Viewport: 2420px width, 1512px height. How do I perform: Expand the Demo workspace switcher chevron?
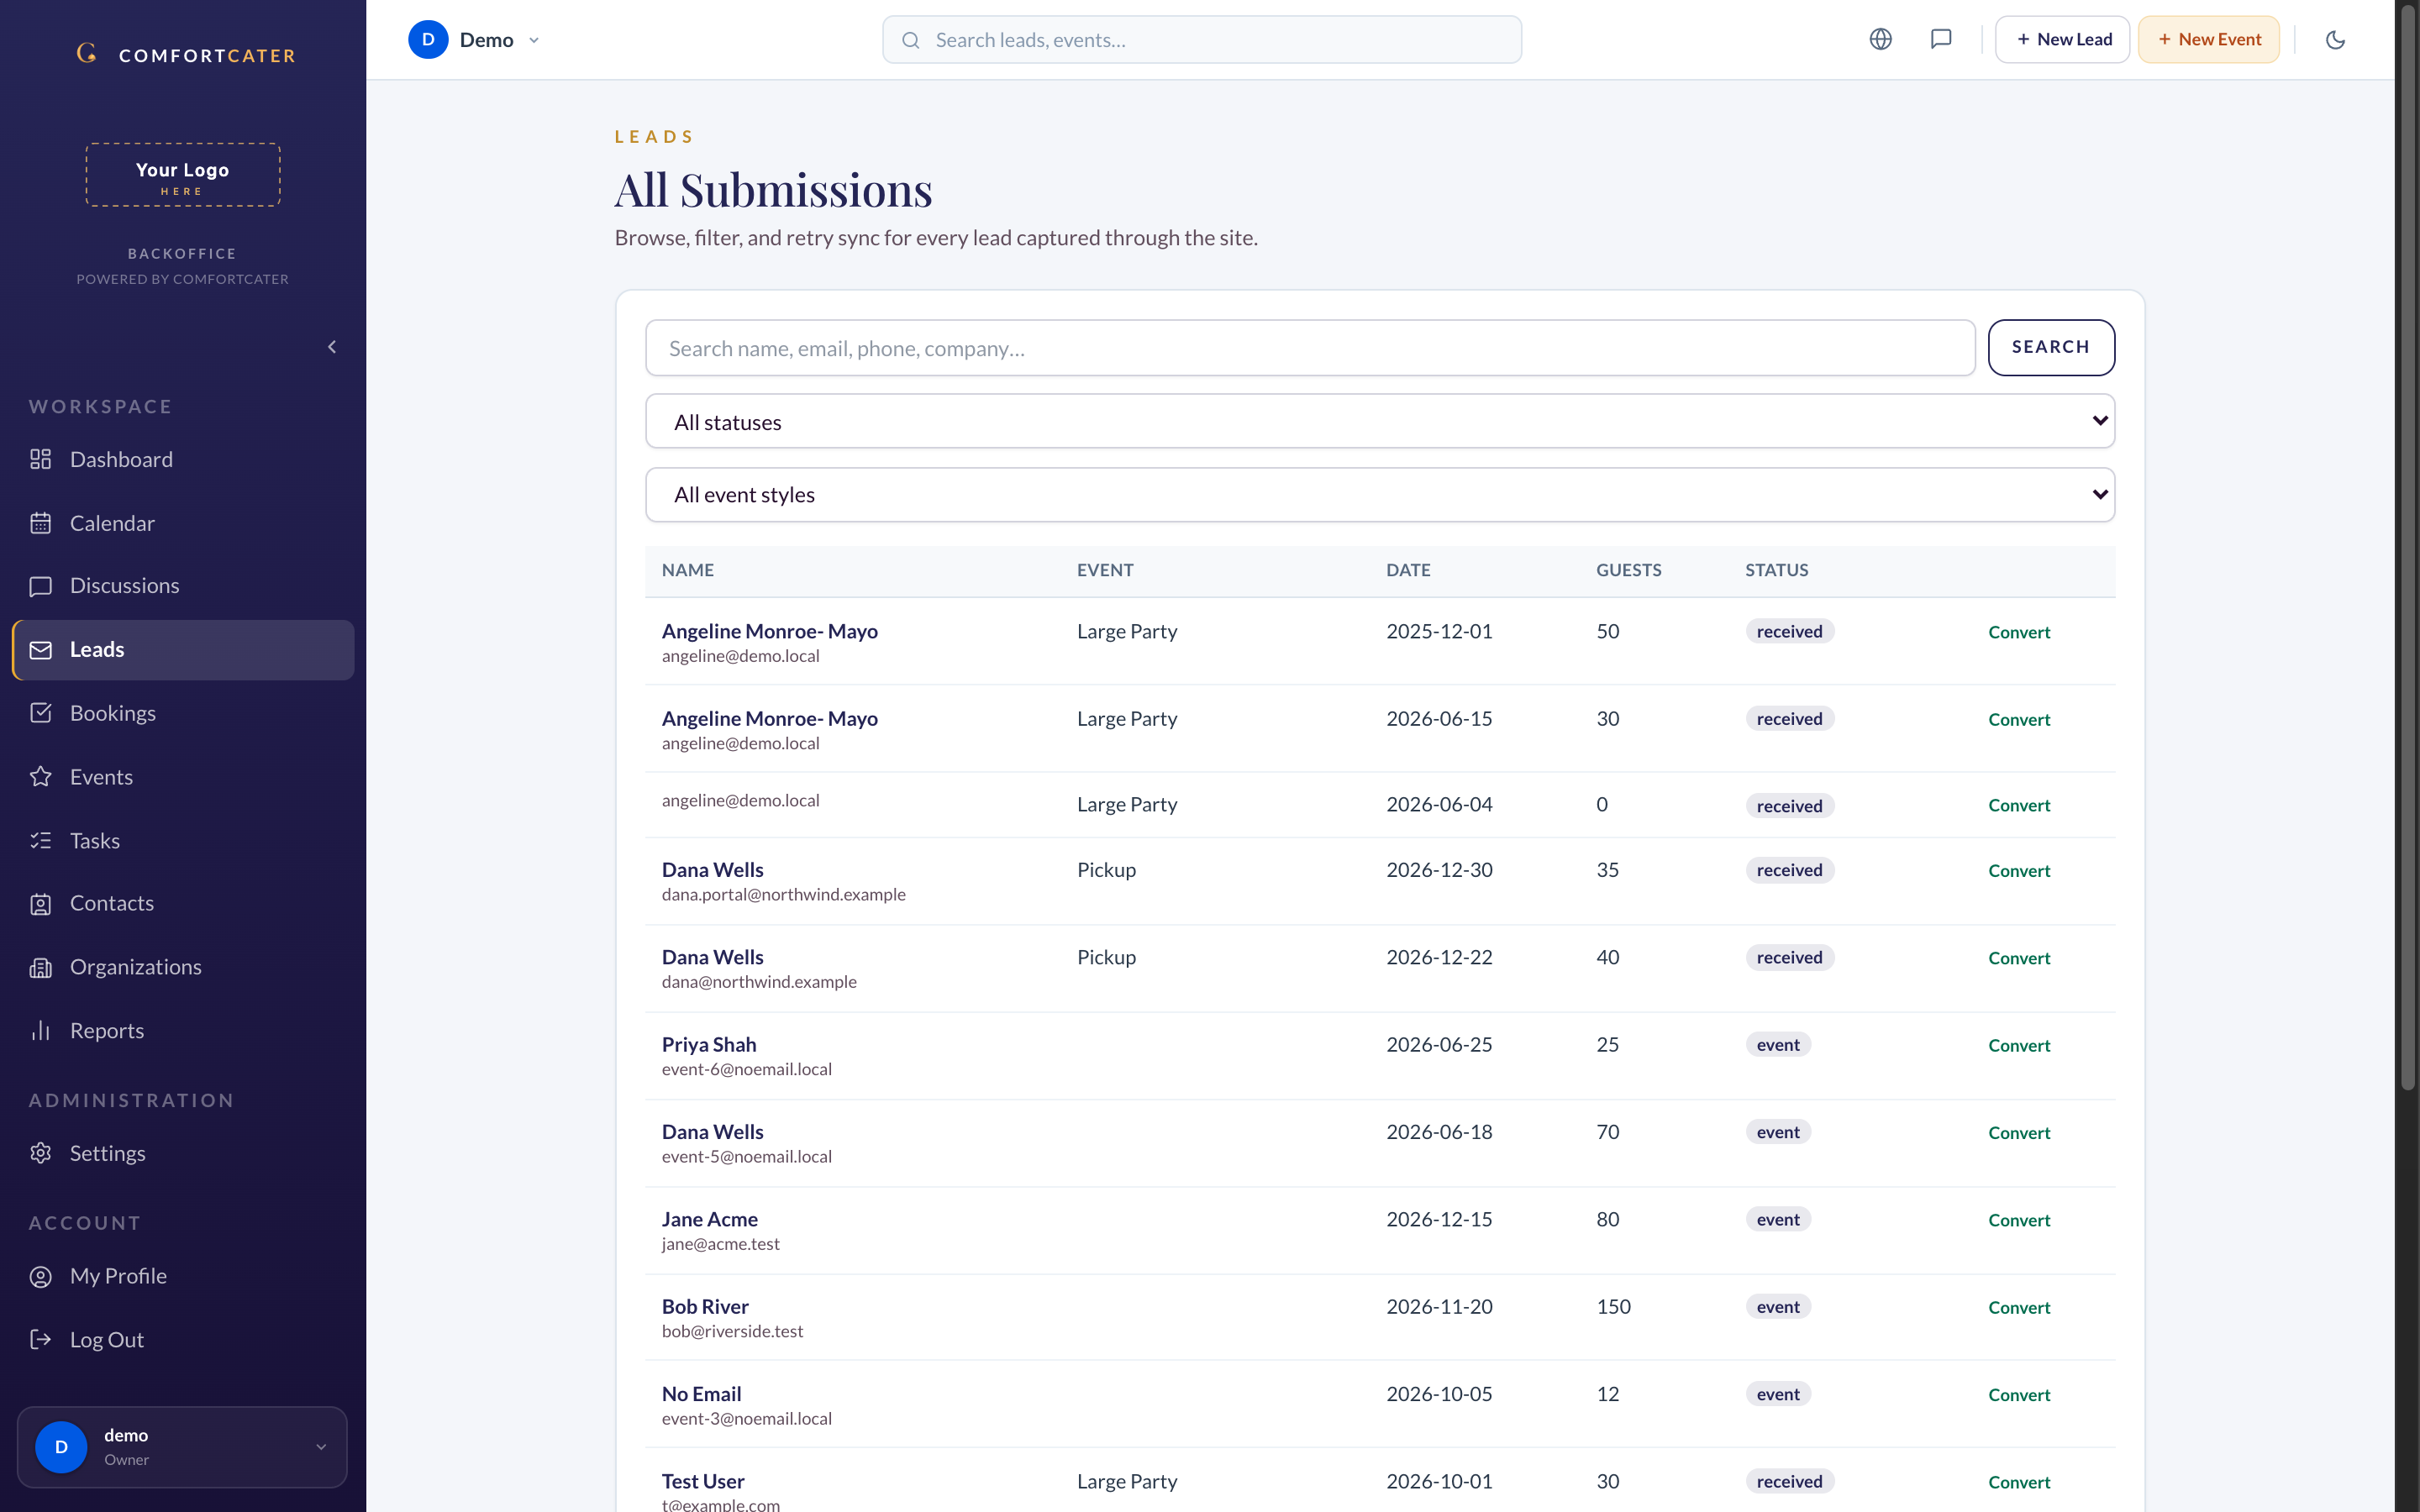tap(534, 40)
